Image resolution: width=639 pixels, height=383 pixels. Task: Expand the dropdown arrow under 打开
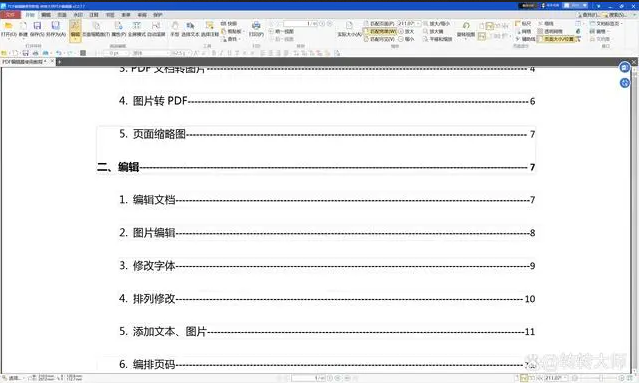click(x=8, y=39)
